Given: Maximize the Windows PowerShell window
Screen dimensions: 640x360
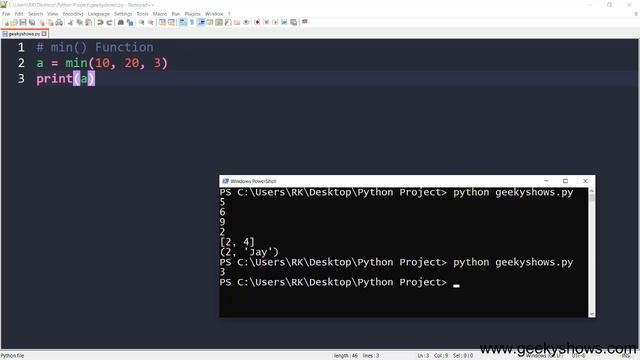Looking at the screenshot, I should pos(565,181).
